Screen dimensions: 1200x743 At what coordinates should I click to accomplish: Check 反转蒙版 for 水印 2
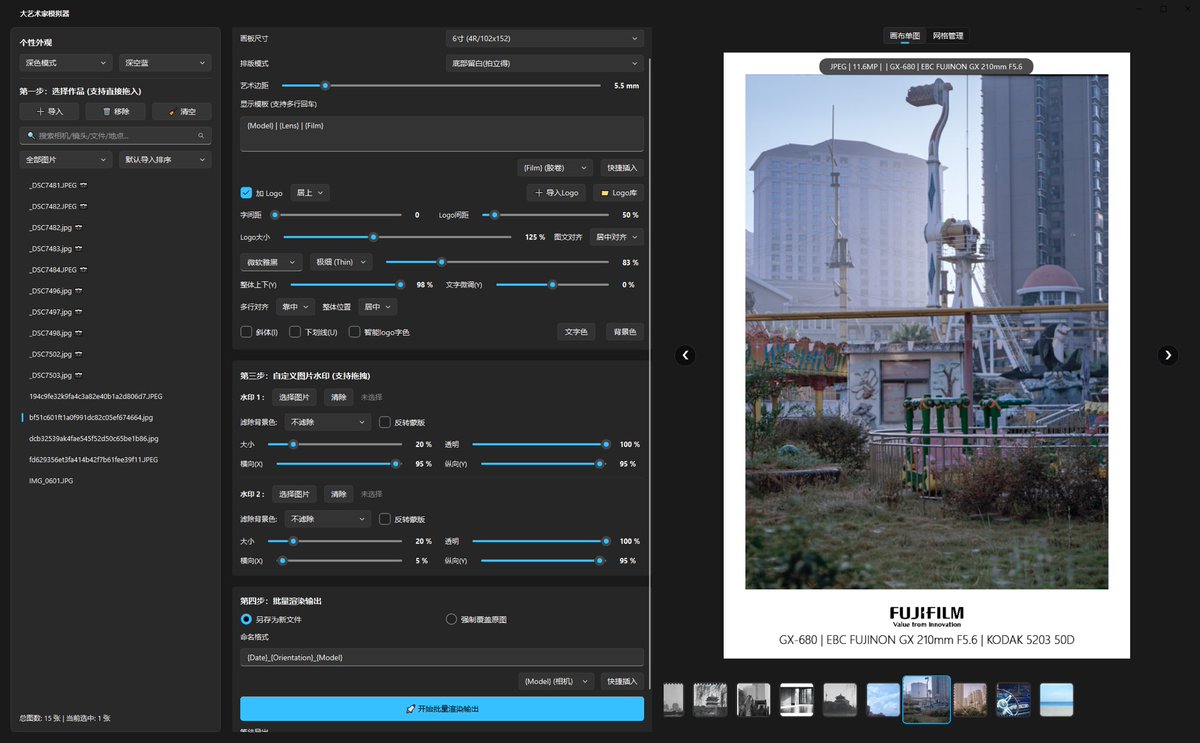pos(384,519)
